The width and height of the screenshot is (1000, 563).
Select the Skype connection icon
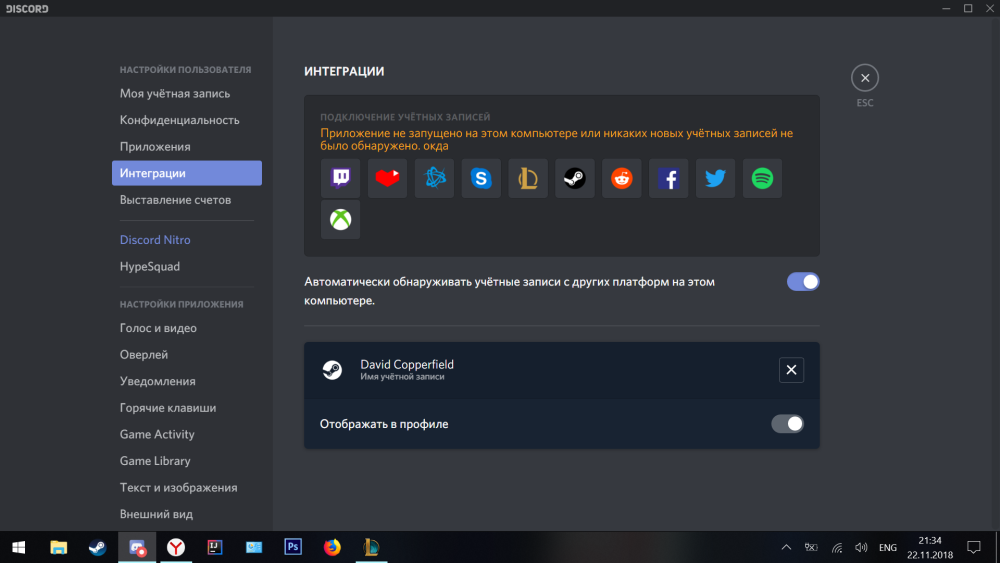point(481,179)
